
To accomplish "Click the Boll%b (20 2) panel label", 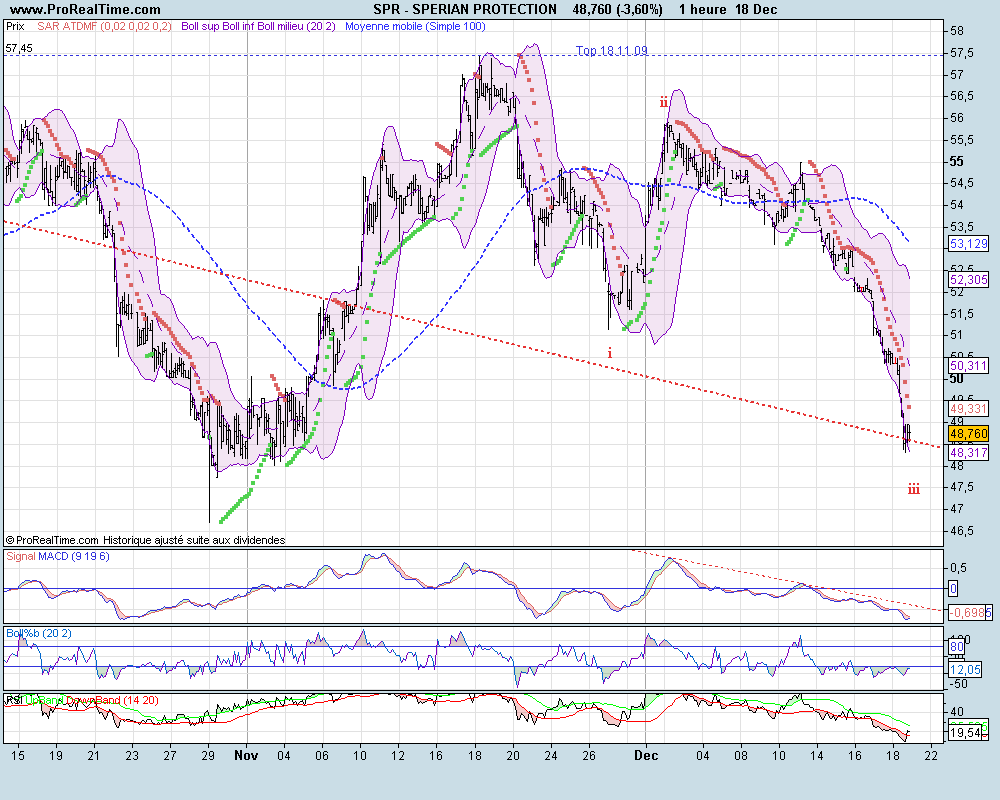I will tap(38, 633).
